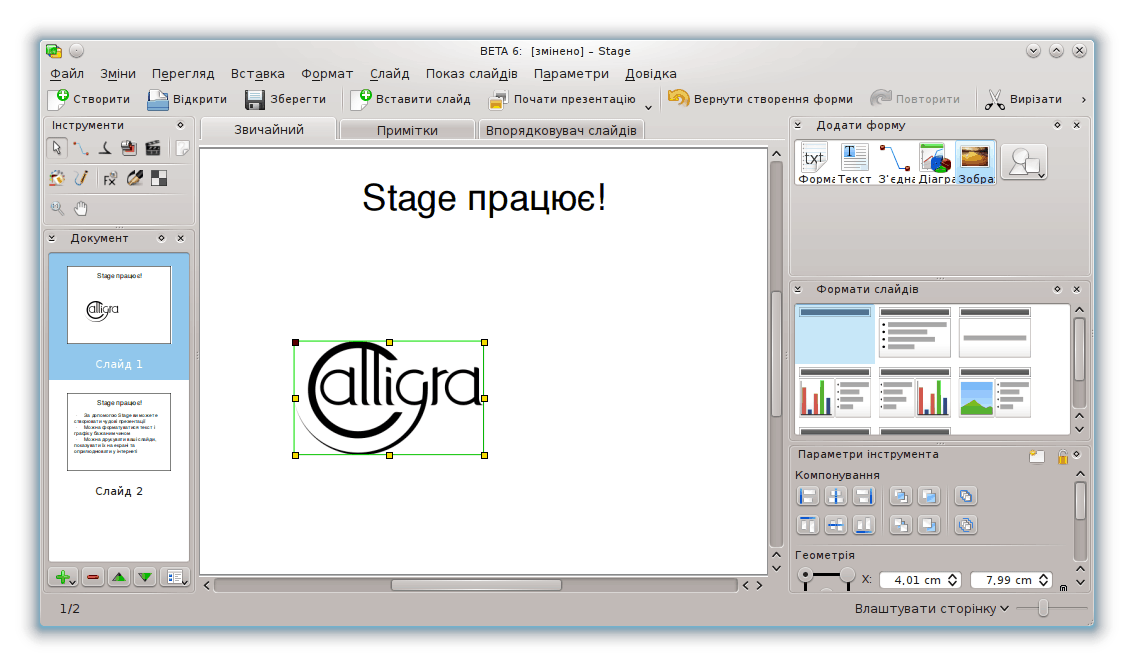Select the checkerboard pattern tool

point(158,178)
